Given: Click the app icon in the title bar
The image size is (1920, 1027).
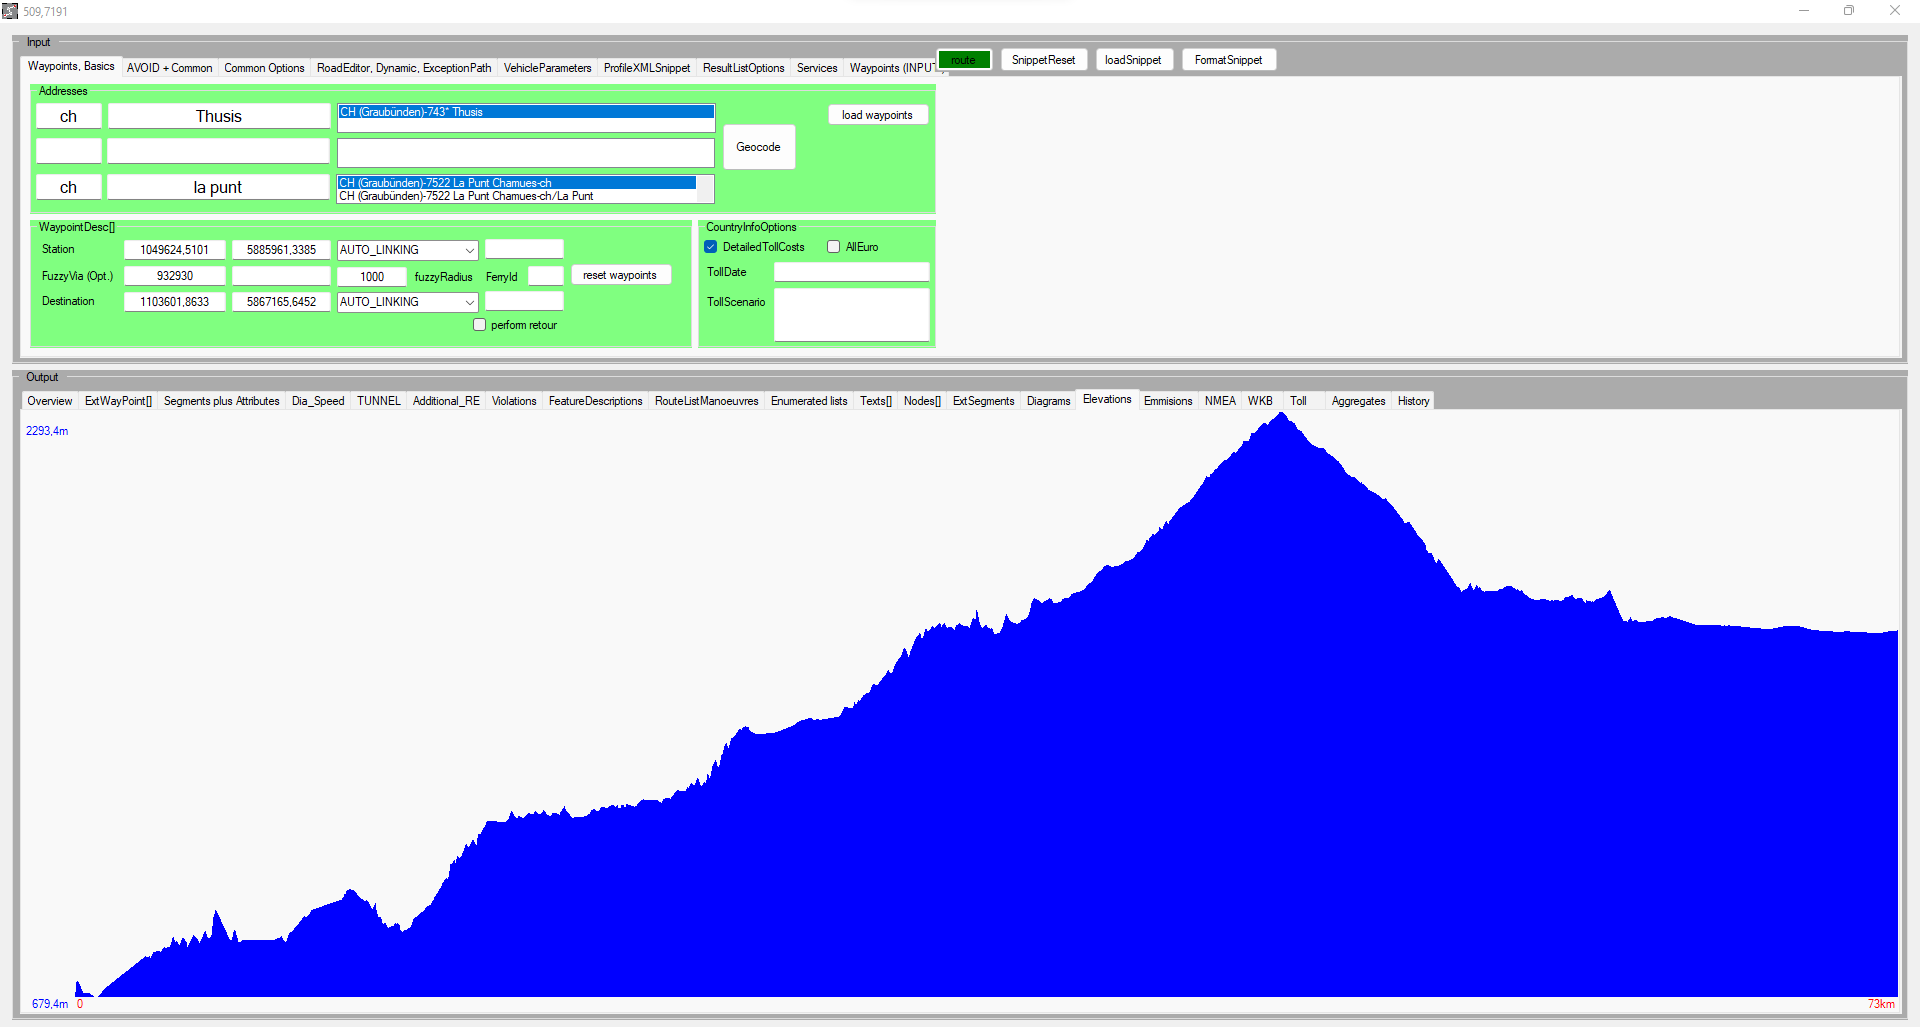Looking at the screenshot, I should pos(10,11).
